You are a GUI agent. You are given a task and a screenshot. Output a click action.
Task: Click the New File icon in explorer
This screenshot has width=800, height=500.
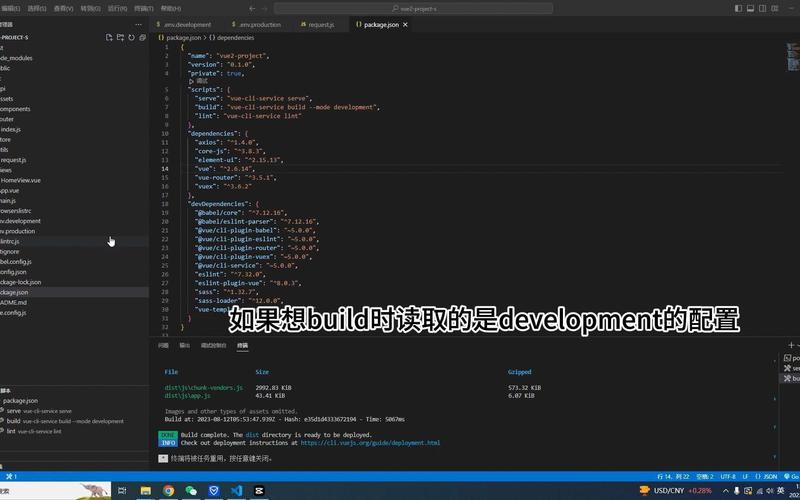109,37
